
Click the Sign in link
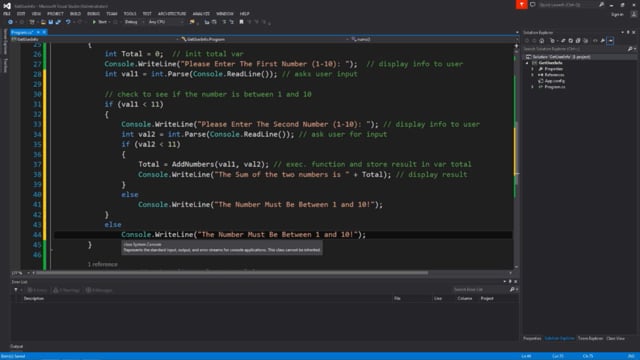coord(617,15)
